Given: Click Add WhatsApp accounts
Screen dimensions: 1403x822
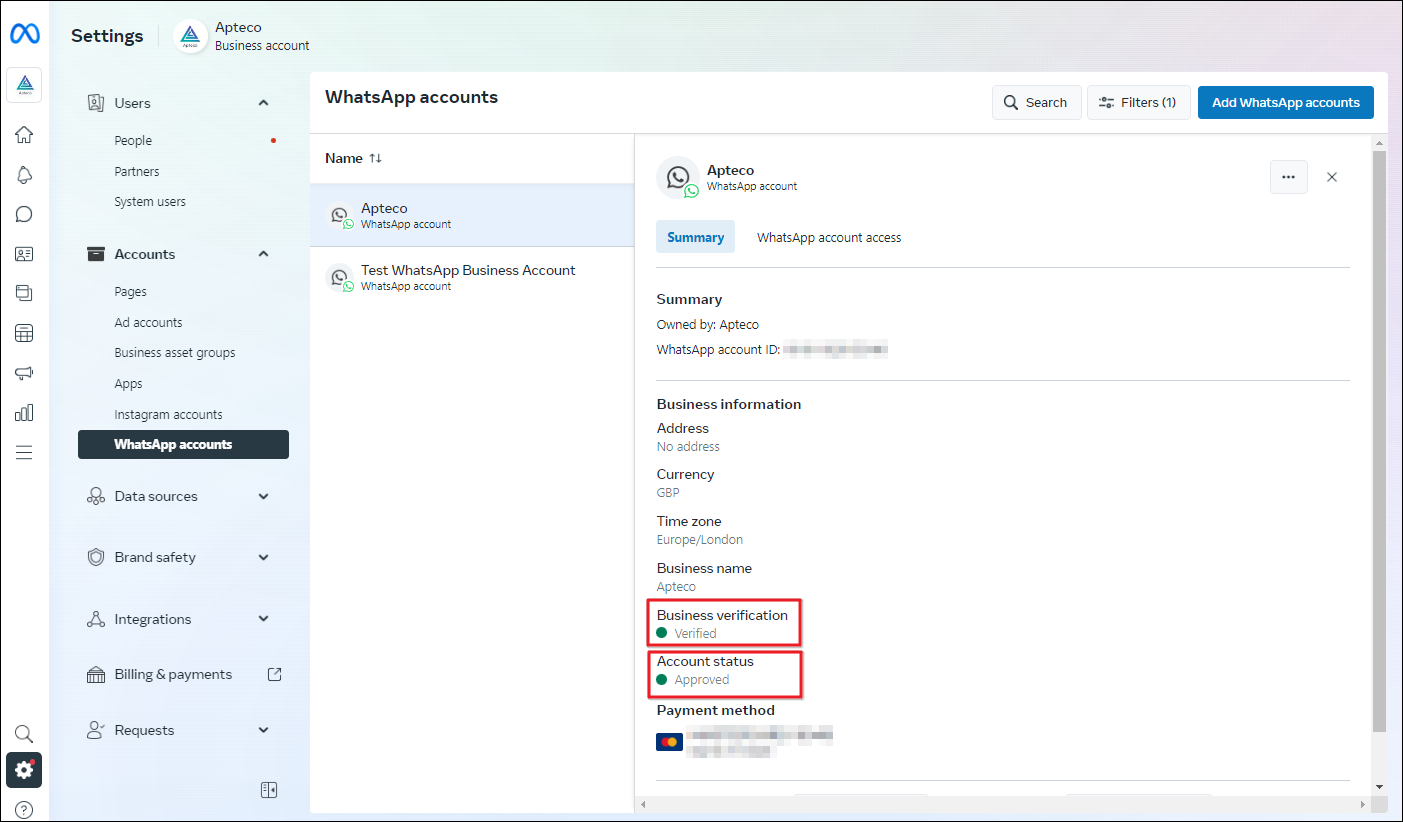Looking at the screenshot, I should [1286, 102].
